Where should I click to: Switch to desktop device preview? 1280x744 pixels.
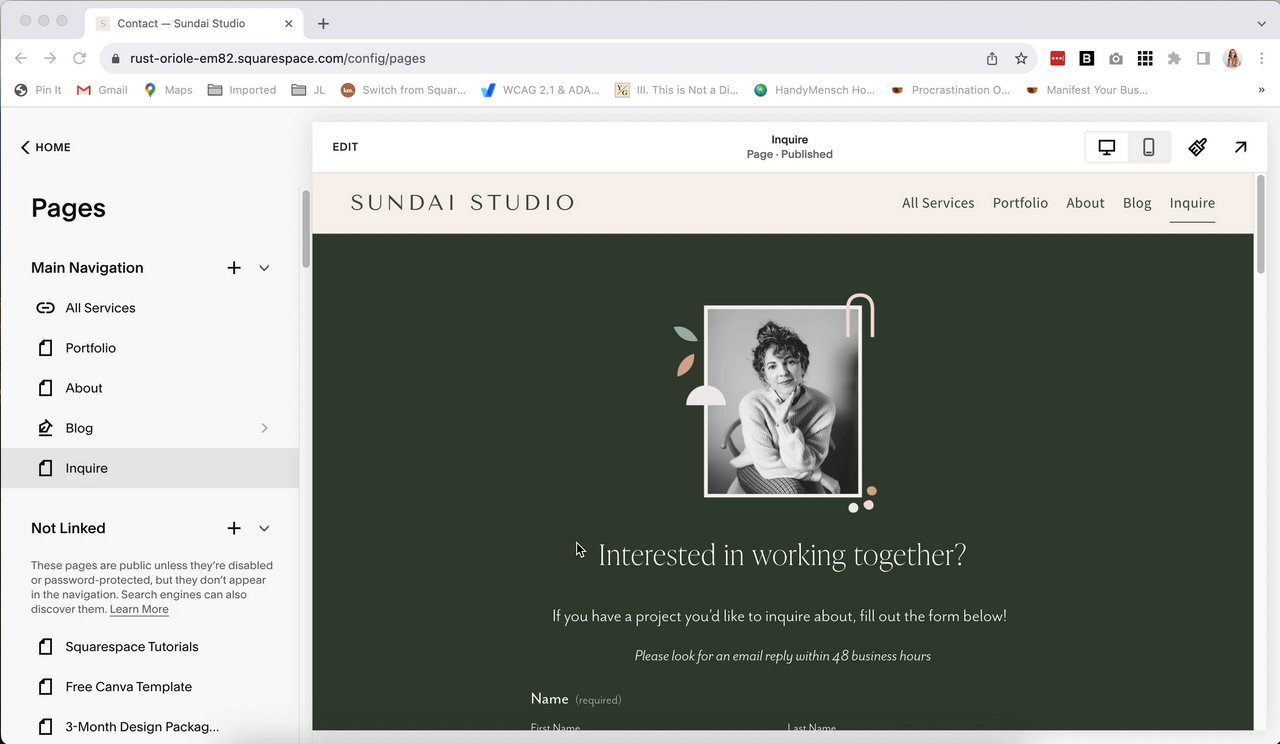pos(1107,147)
